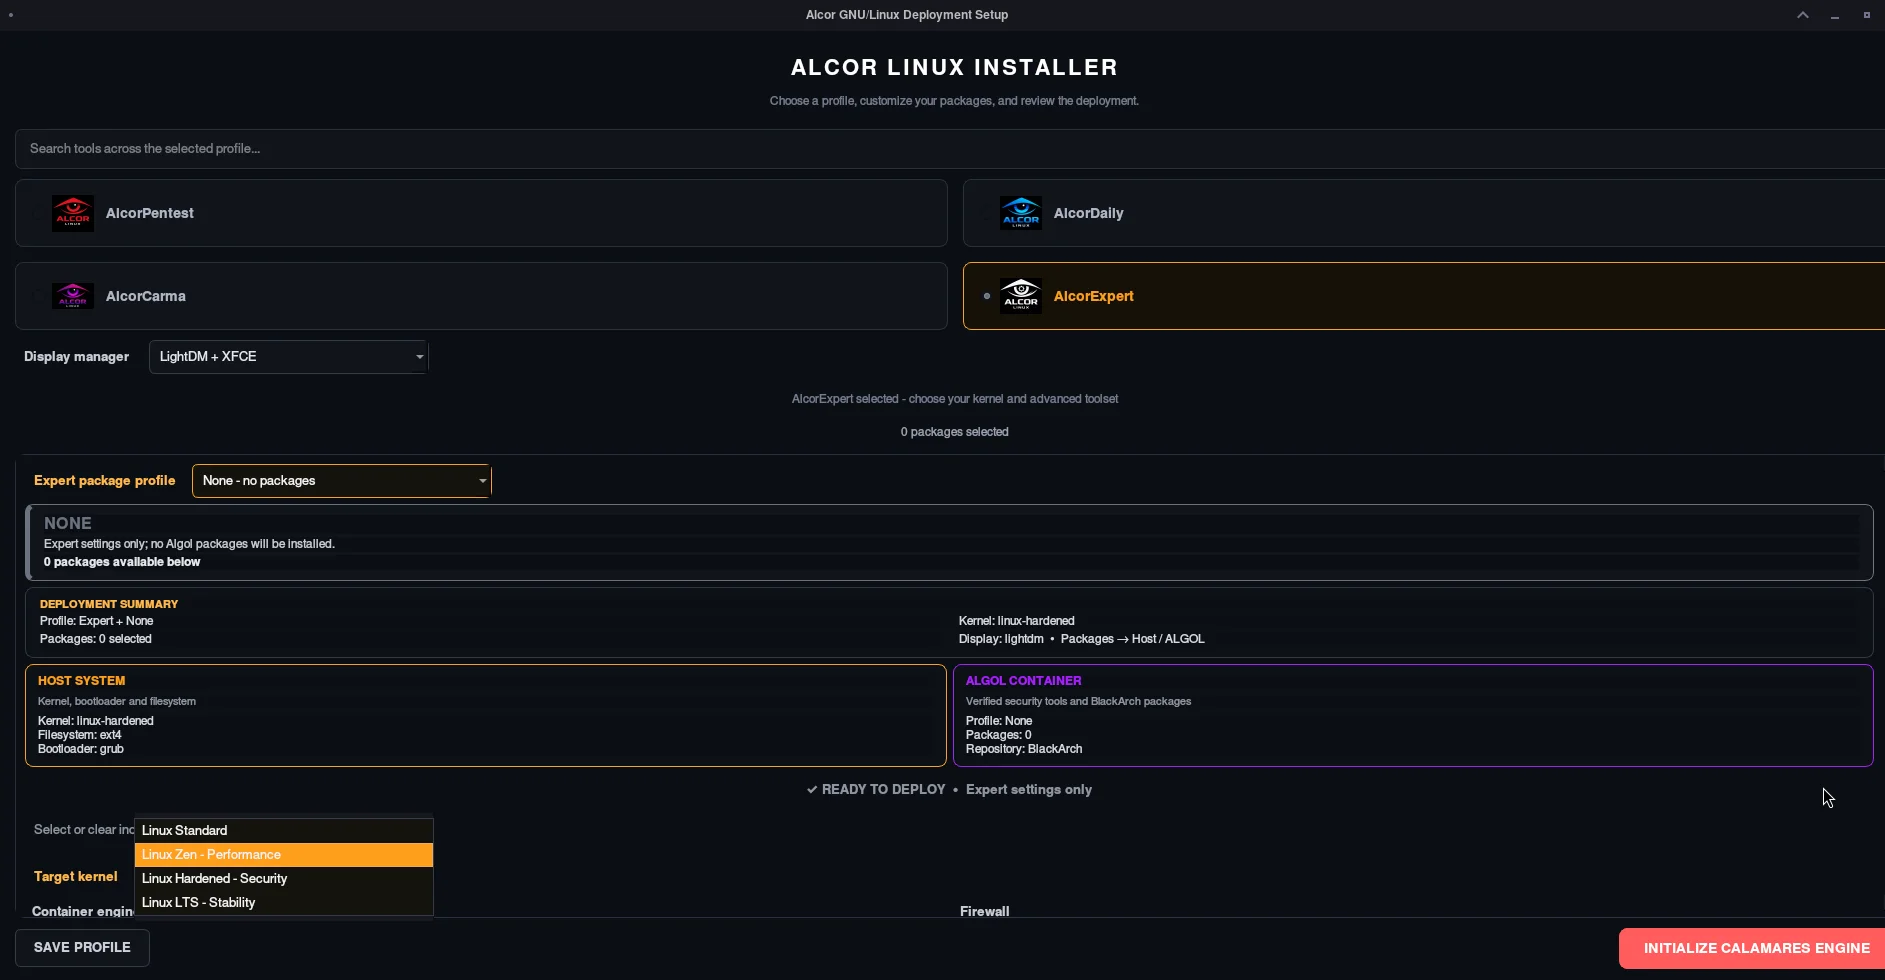Open the Display manager dropdown

(x=289, y=357)
